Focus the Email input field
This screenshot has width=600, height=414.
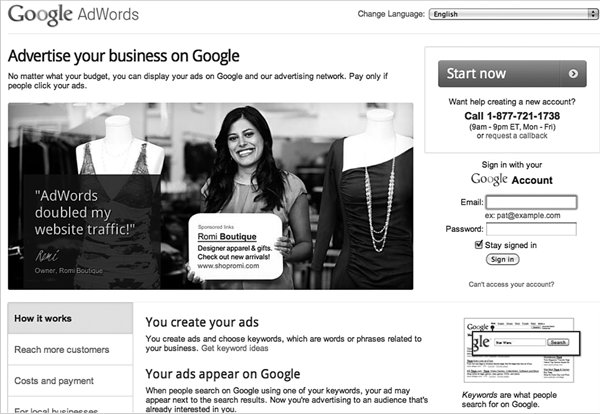pyautogui.click(x=531, y=202)
